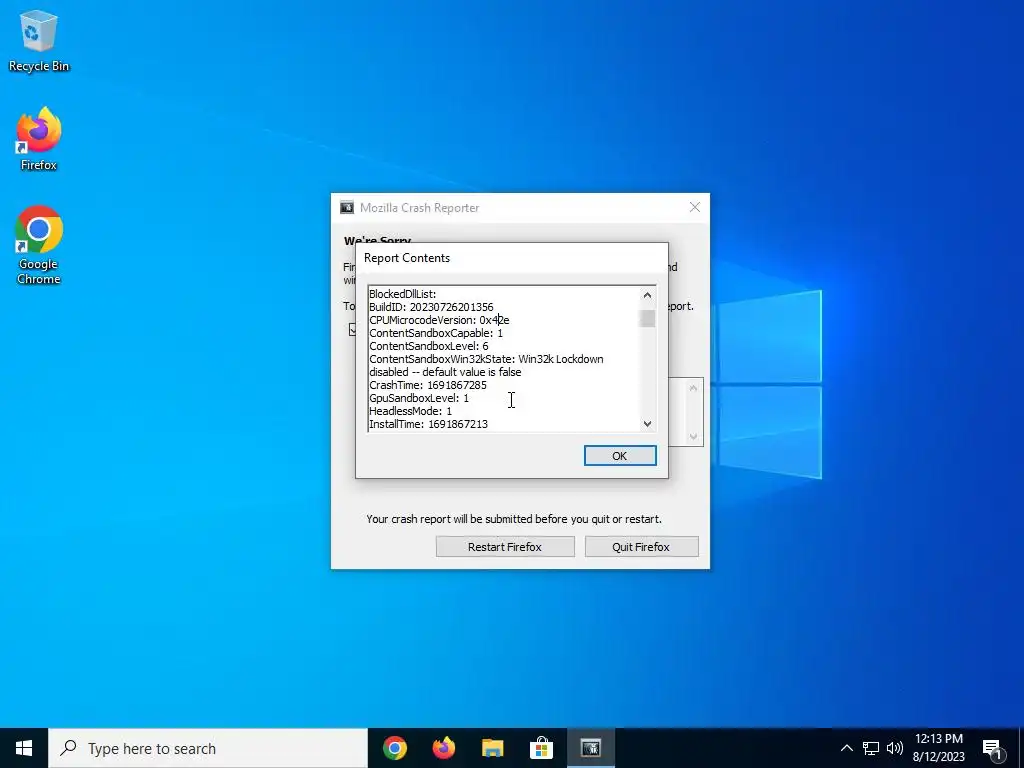Image resolution: width=1024 pixels, height=768 pixels.
Task: Click the Quit Firefox button
Action: [x=641, y=547]
